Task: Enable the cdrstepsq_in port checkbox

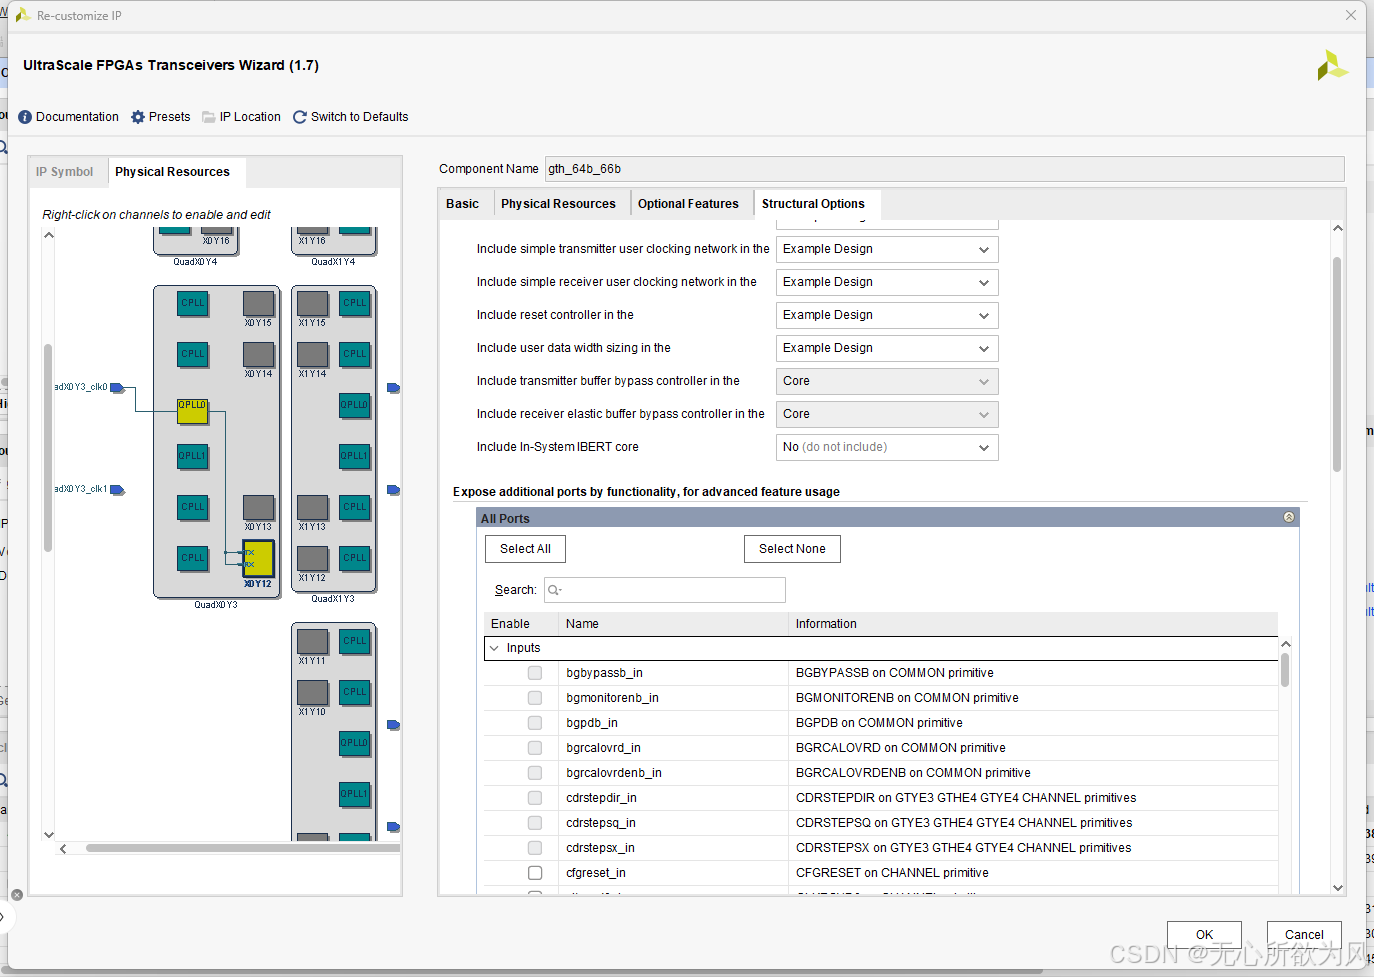Action: point(535,823)
